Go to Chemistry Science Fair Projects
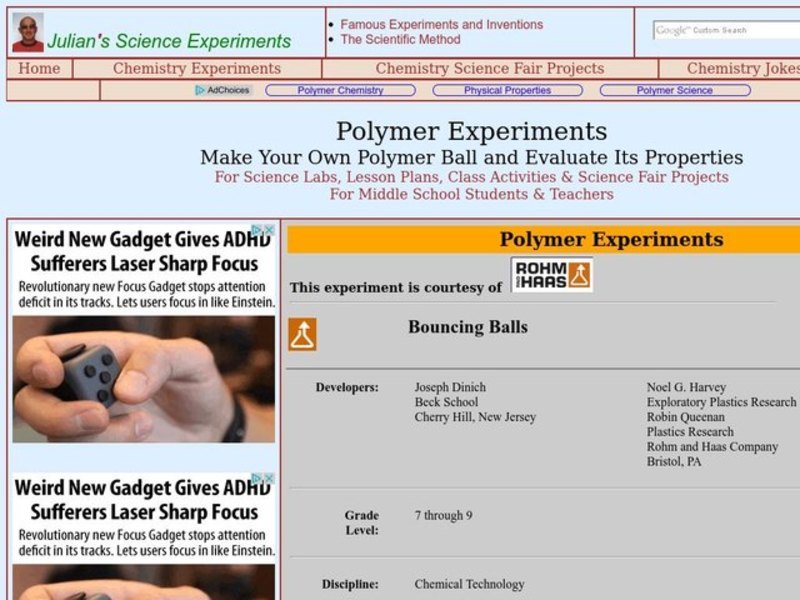The height and width of the screenshot is (600, 800). [489, 69]
